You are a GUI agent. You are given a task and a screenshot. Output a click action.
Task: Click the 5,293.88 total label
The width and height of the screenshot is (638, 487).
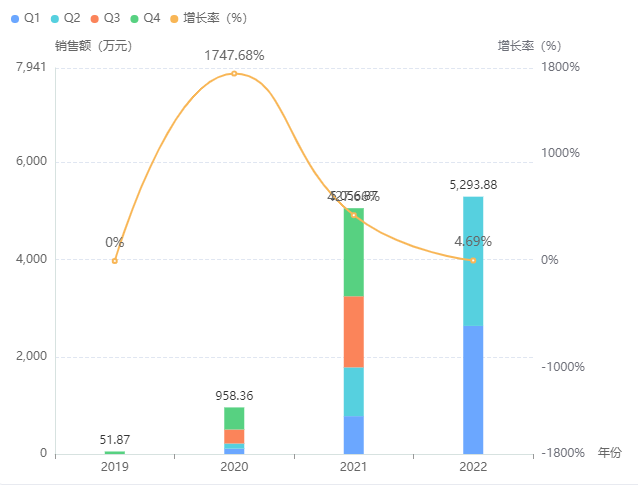click(473, 185)
